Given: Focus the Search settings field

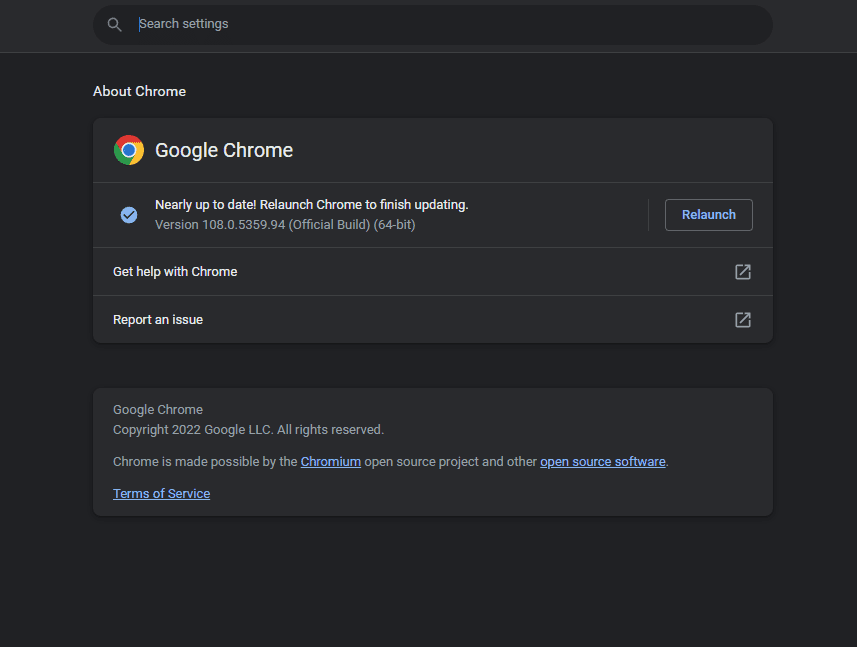Looking at the screenshot, I should [433, 25].
